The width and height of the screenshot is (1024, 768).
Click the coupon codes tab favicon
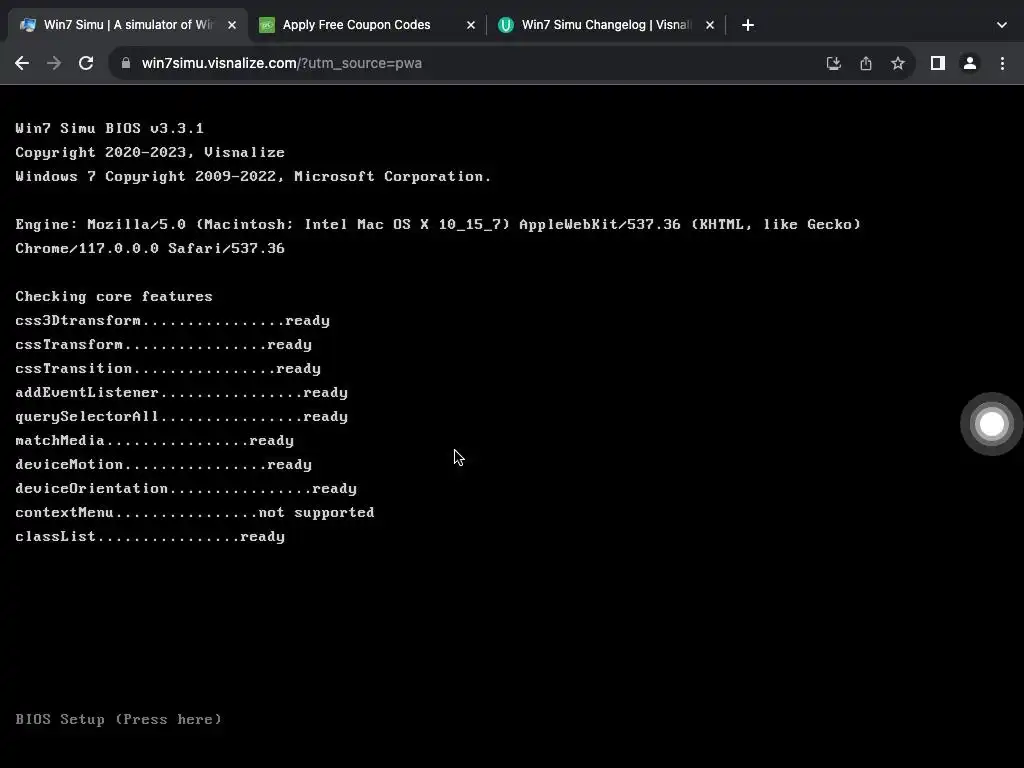click(x=266, y=25)
